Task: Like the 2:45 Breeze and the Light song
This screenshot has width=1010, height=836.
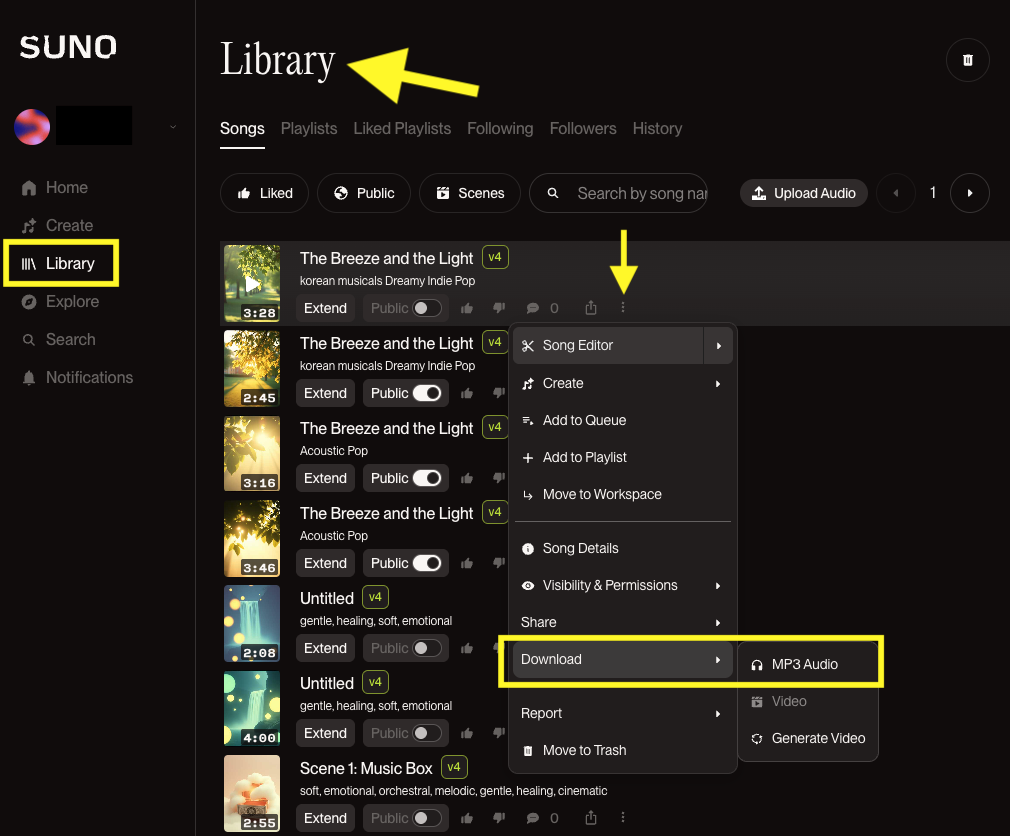Action: coord(467,393)
